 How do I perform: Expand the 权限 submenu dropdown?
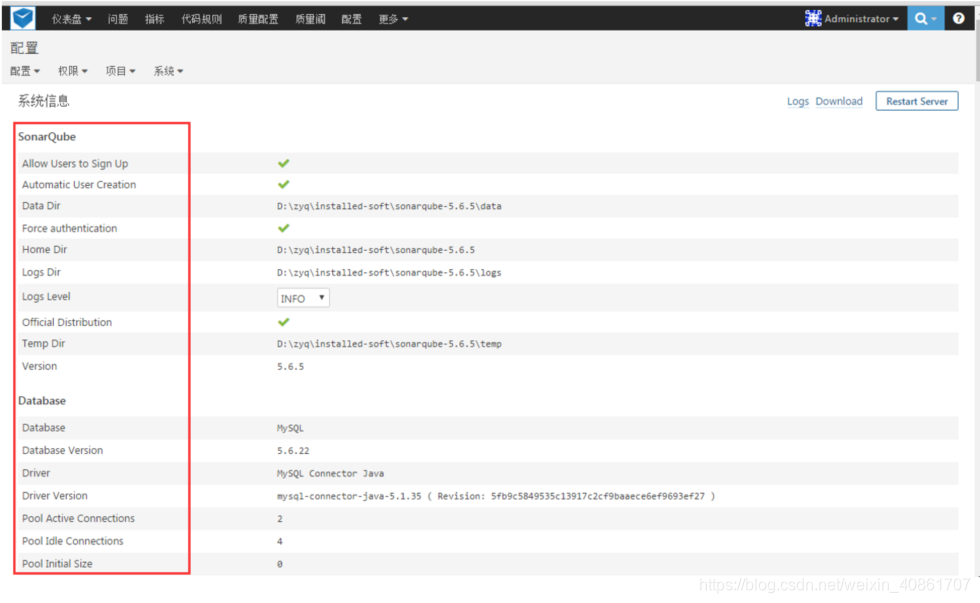[72, 71]
